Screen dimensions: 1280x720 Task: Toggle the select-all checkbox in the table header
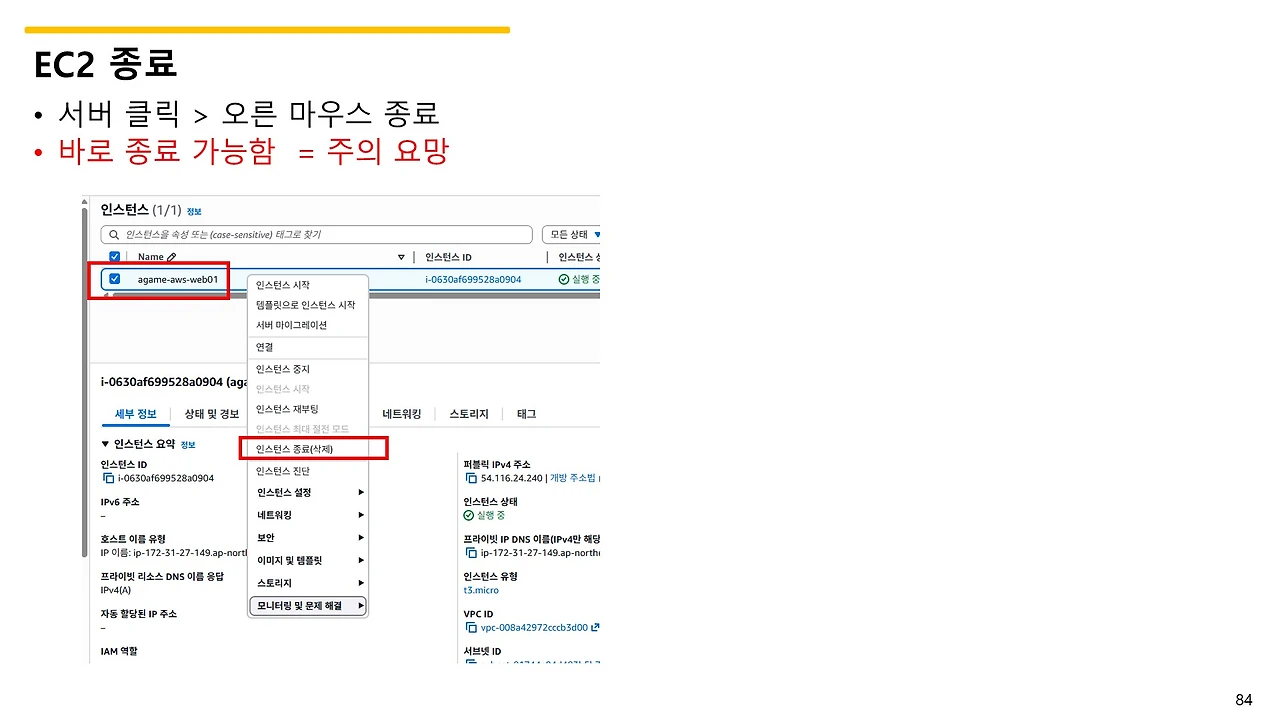pos(114,256)
